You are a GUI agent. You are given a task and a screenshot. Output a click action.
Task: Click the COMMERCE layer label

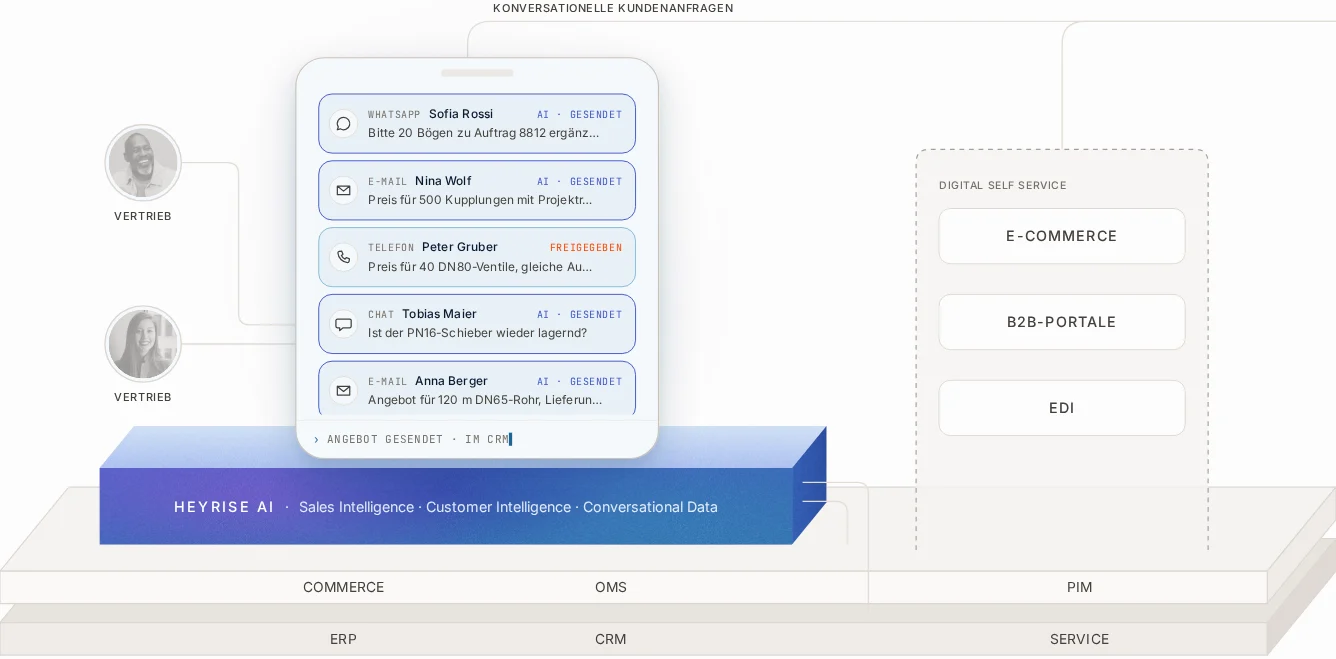pos(343,588)
